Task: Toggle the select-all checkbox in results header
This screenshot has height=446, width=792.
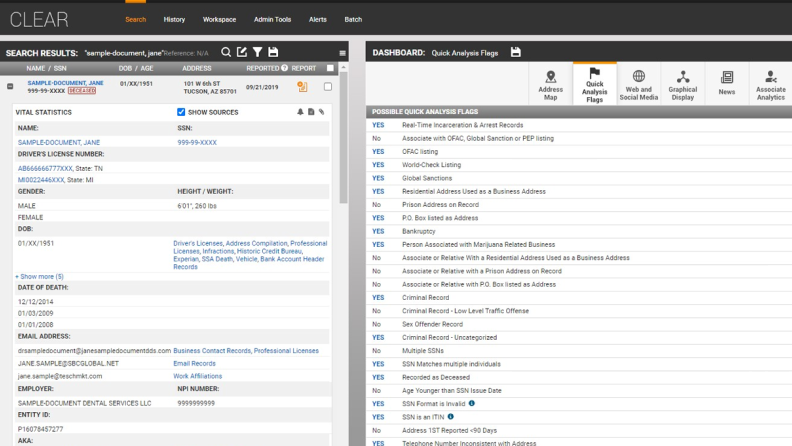Action: [328, 68]
